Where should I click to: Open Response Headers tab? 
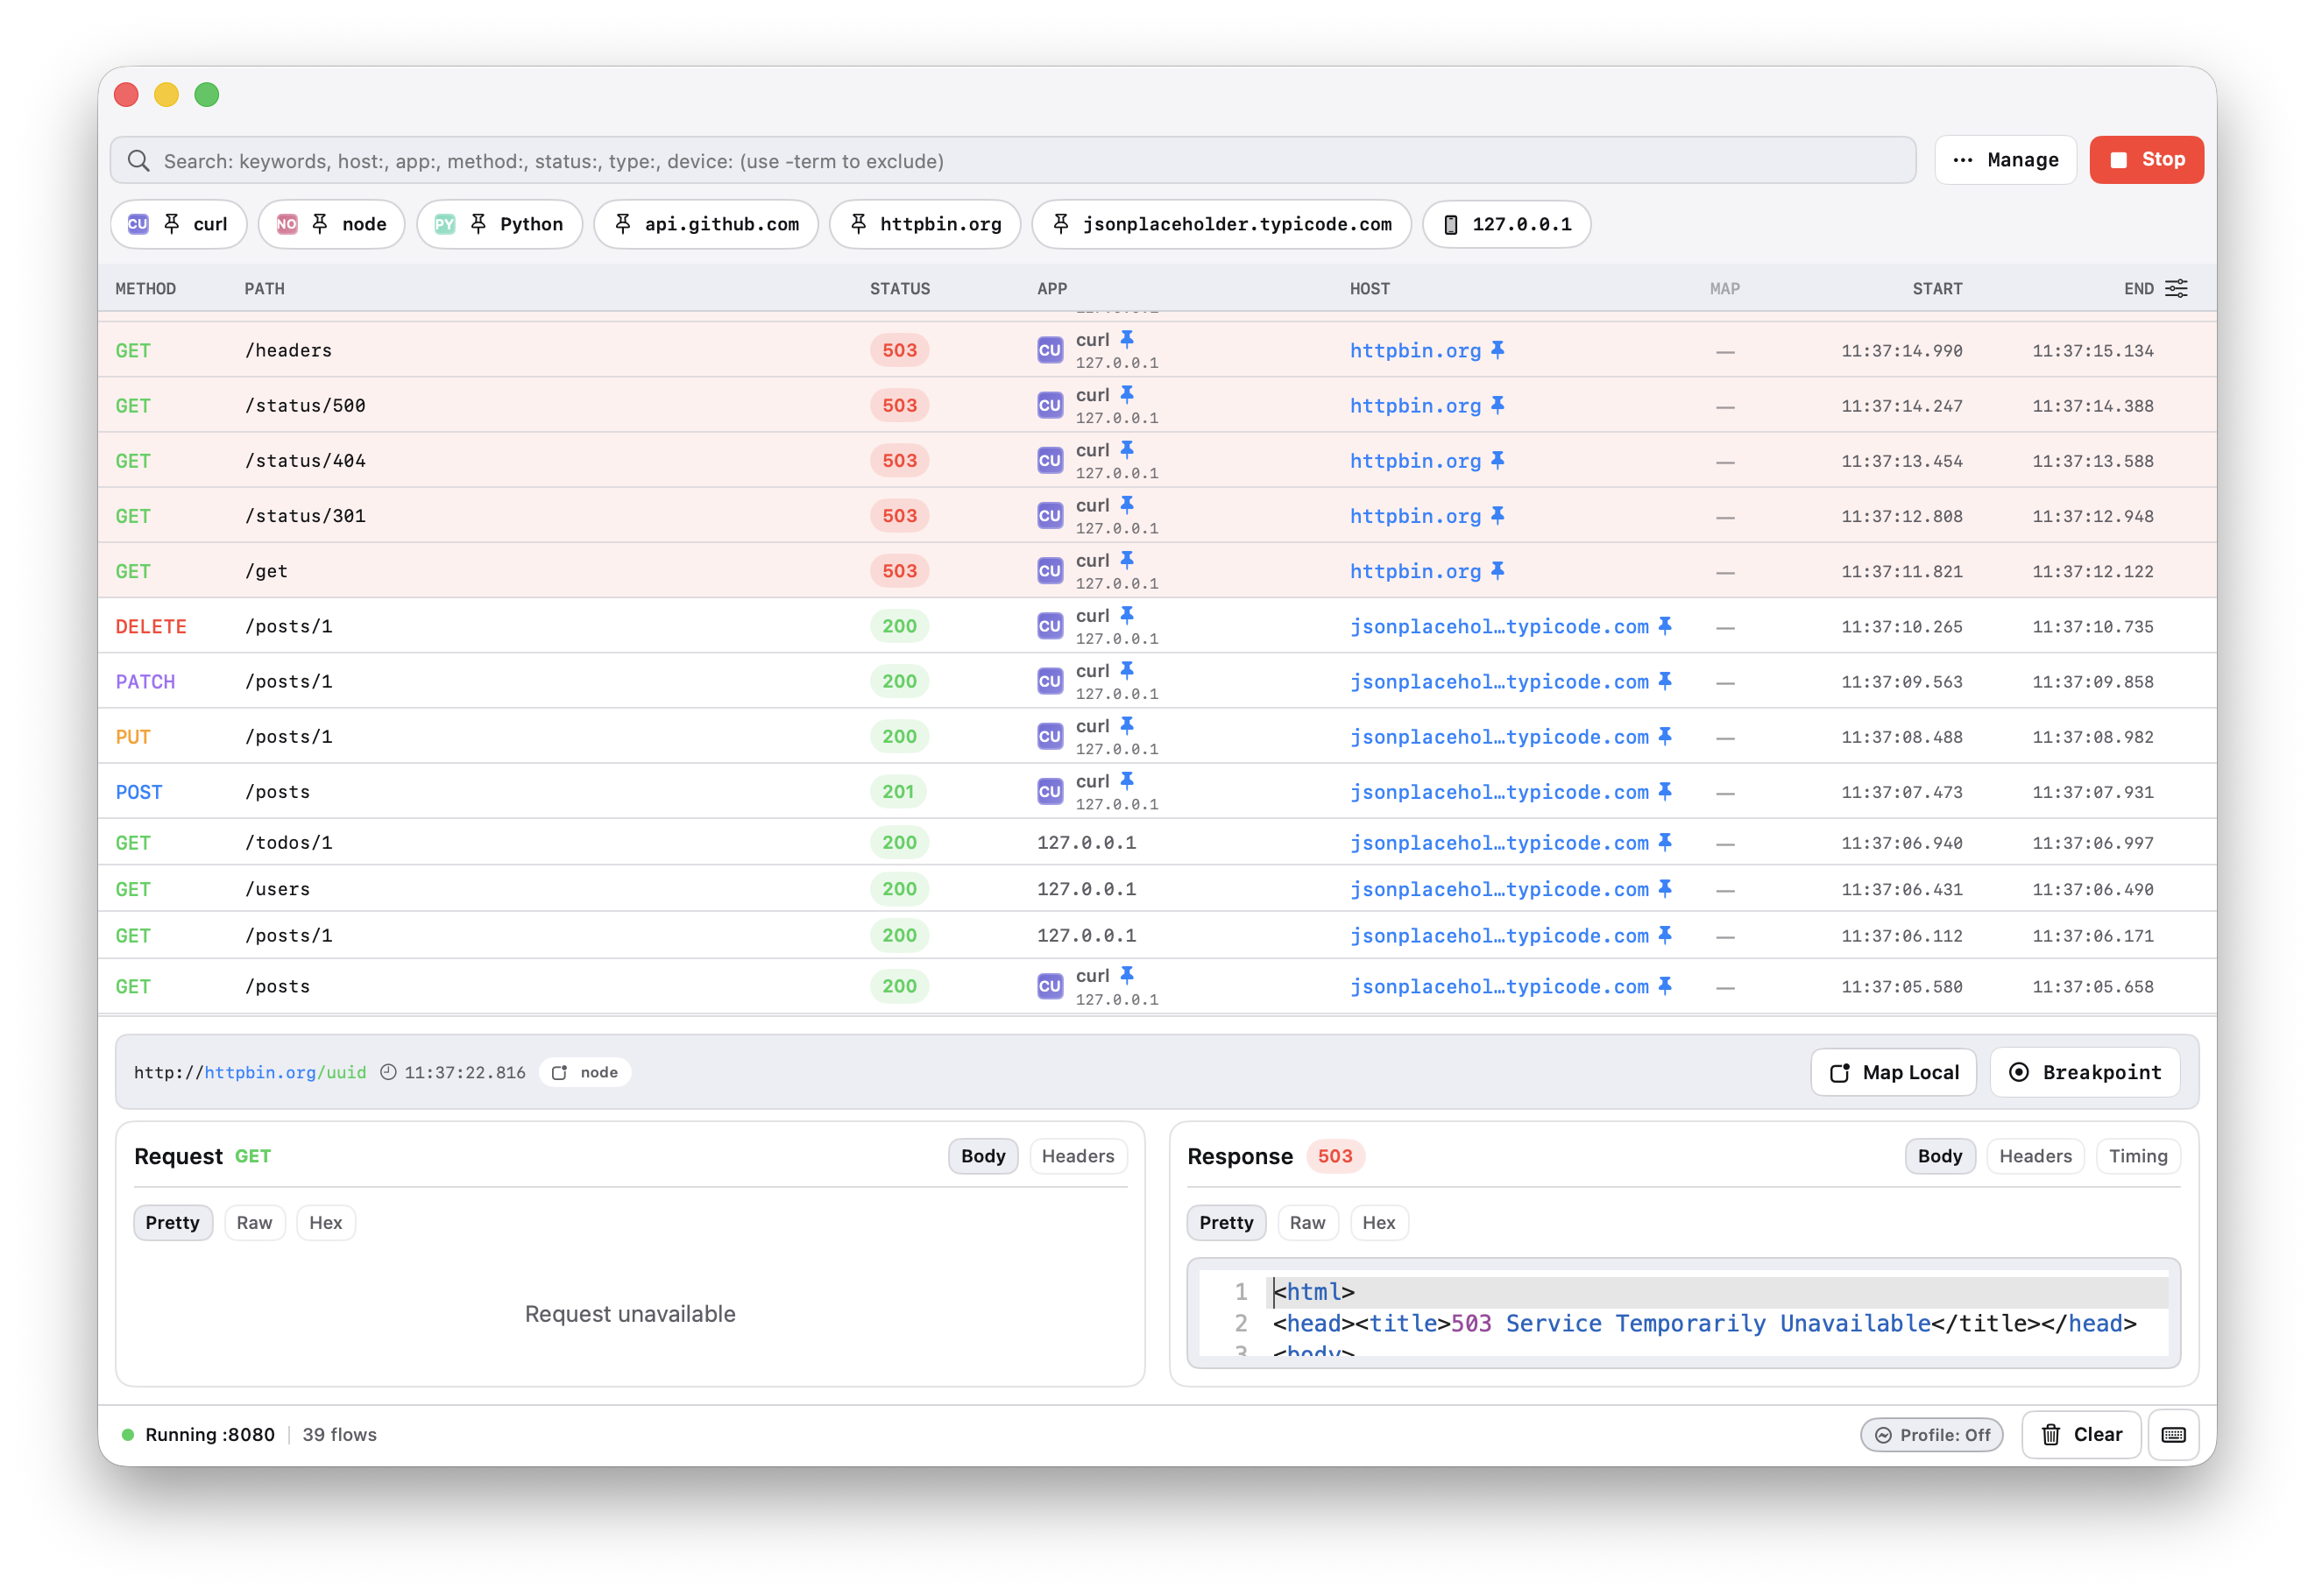pyautogui.click(x=2035, y=1156)
